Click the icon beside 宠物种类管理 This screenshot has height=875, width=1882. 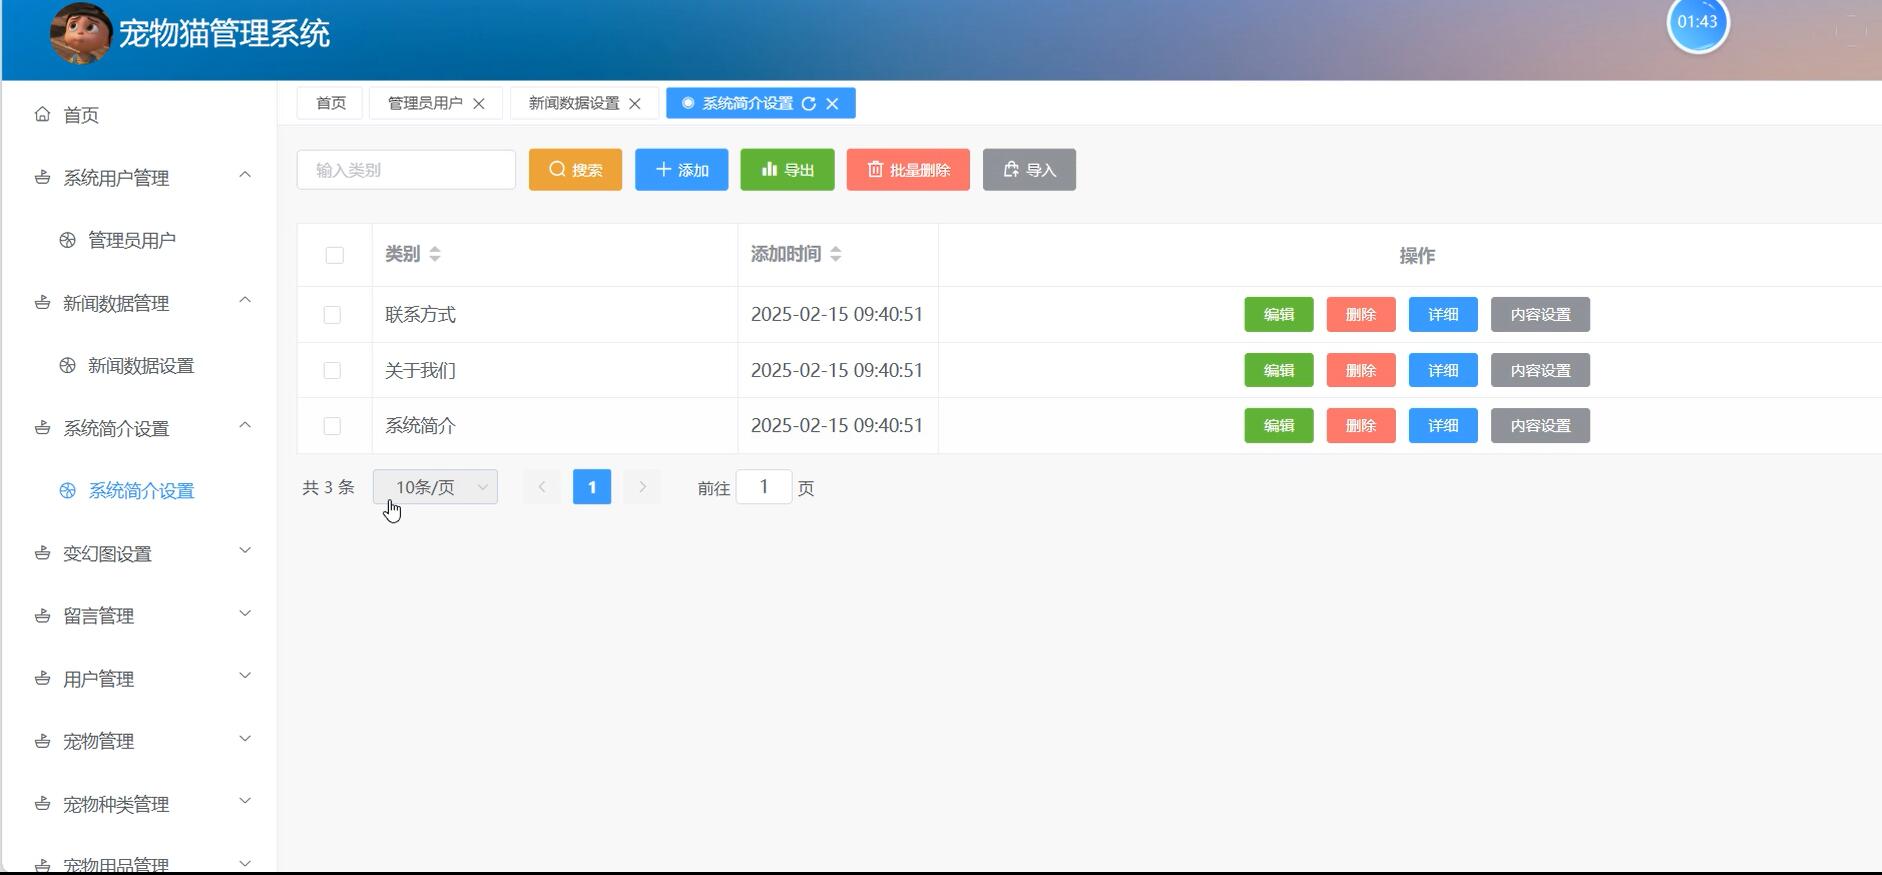click(42, 803)
